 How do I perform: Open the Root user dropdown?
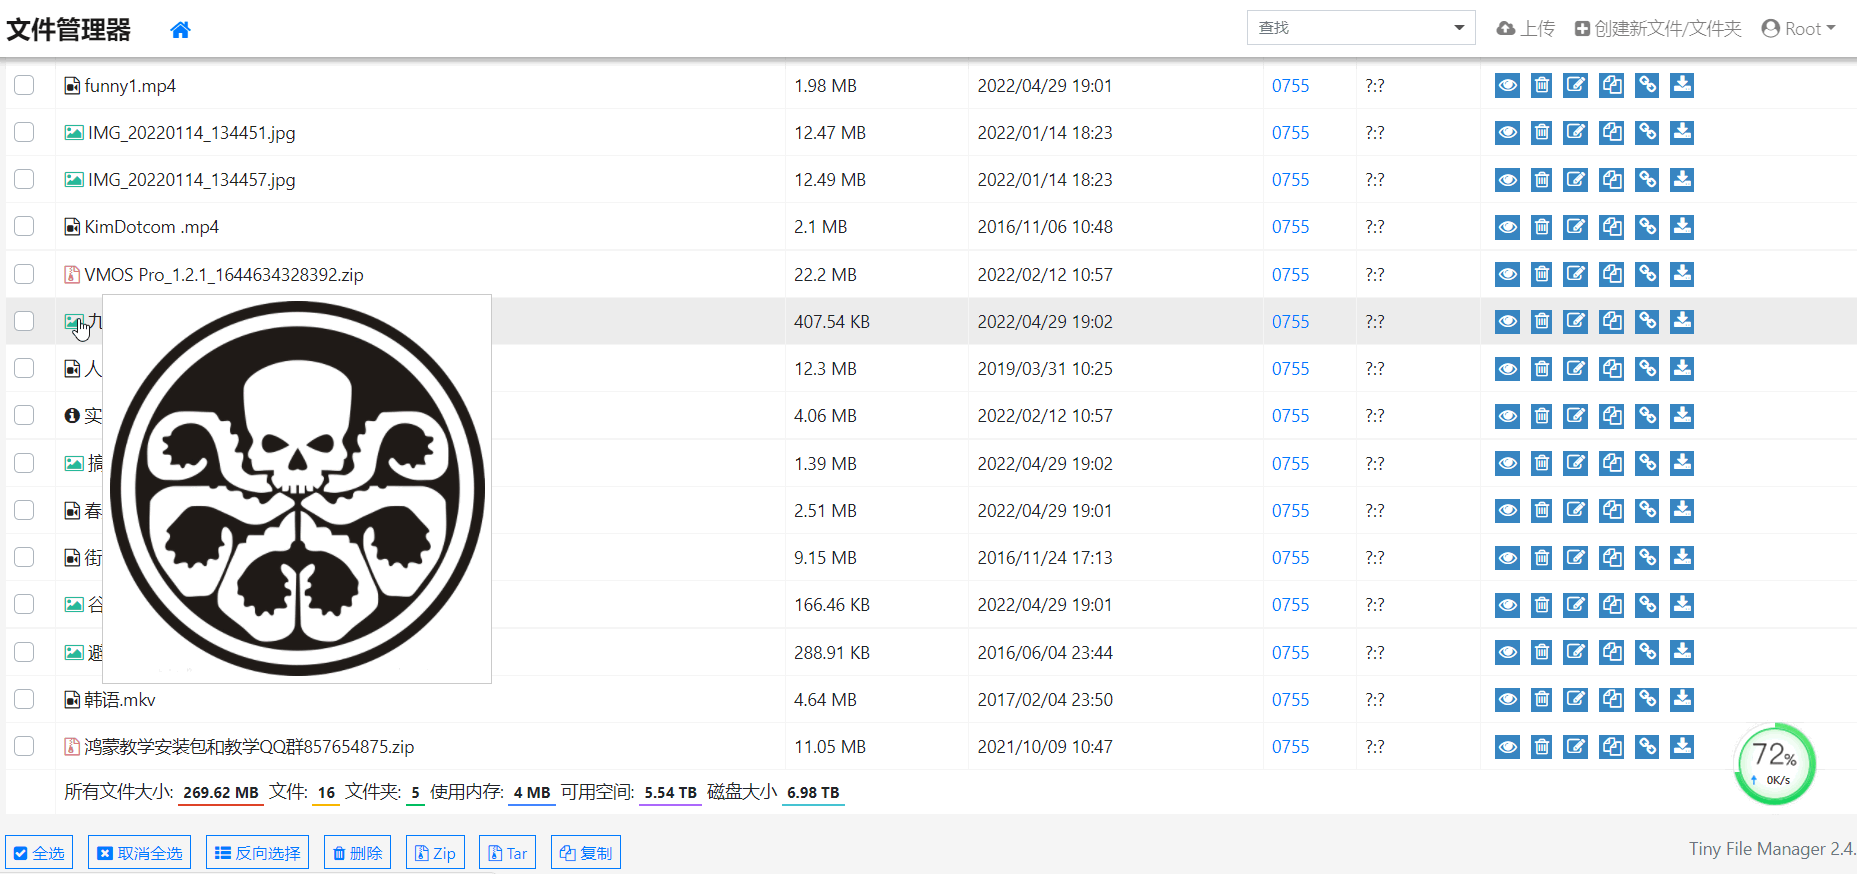[x=1798, y=28]
